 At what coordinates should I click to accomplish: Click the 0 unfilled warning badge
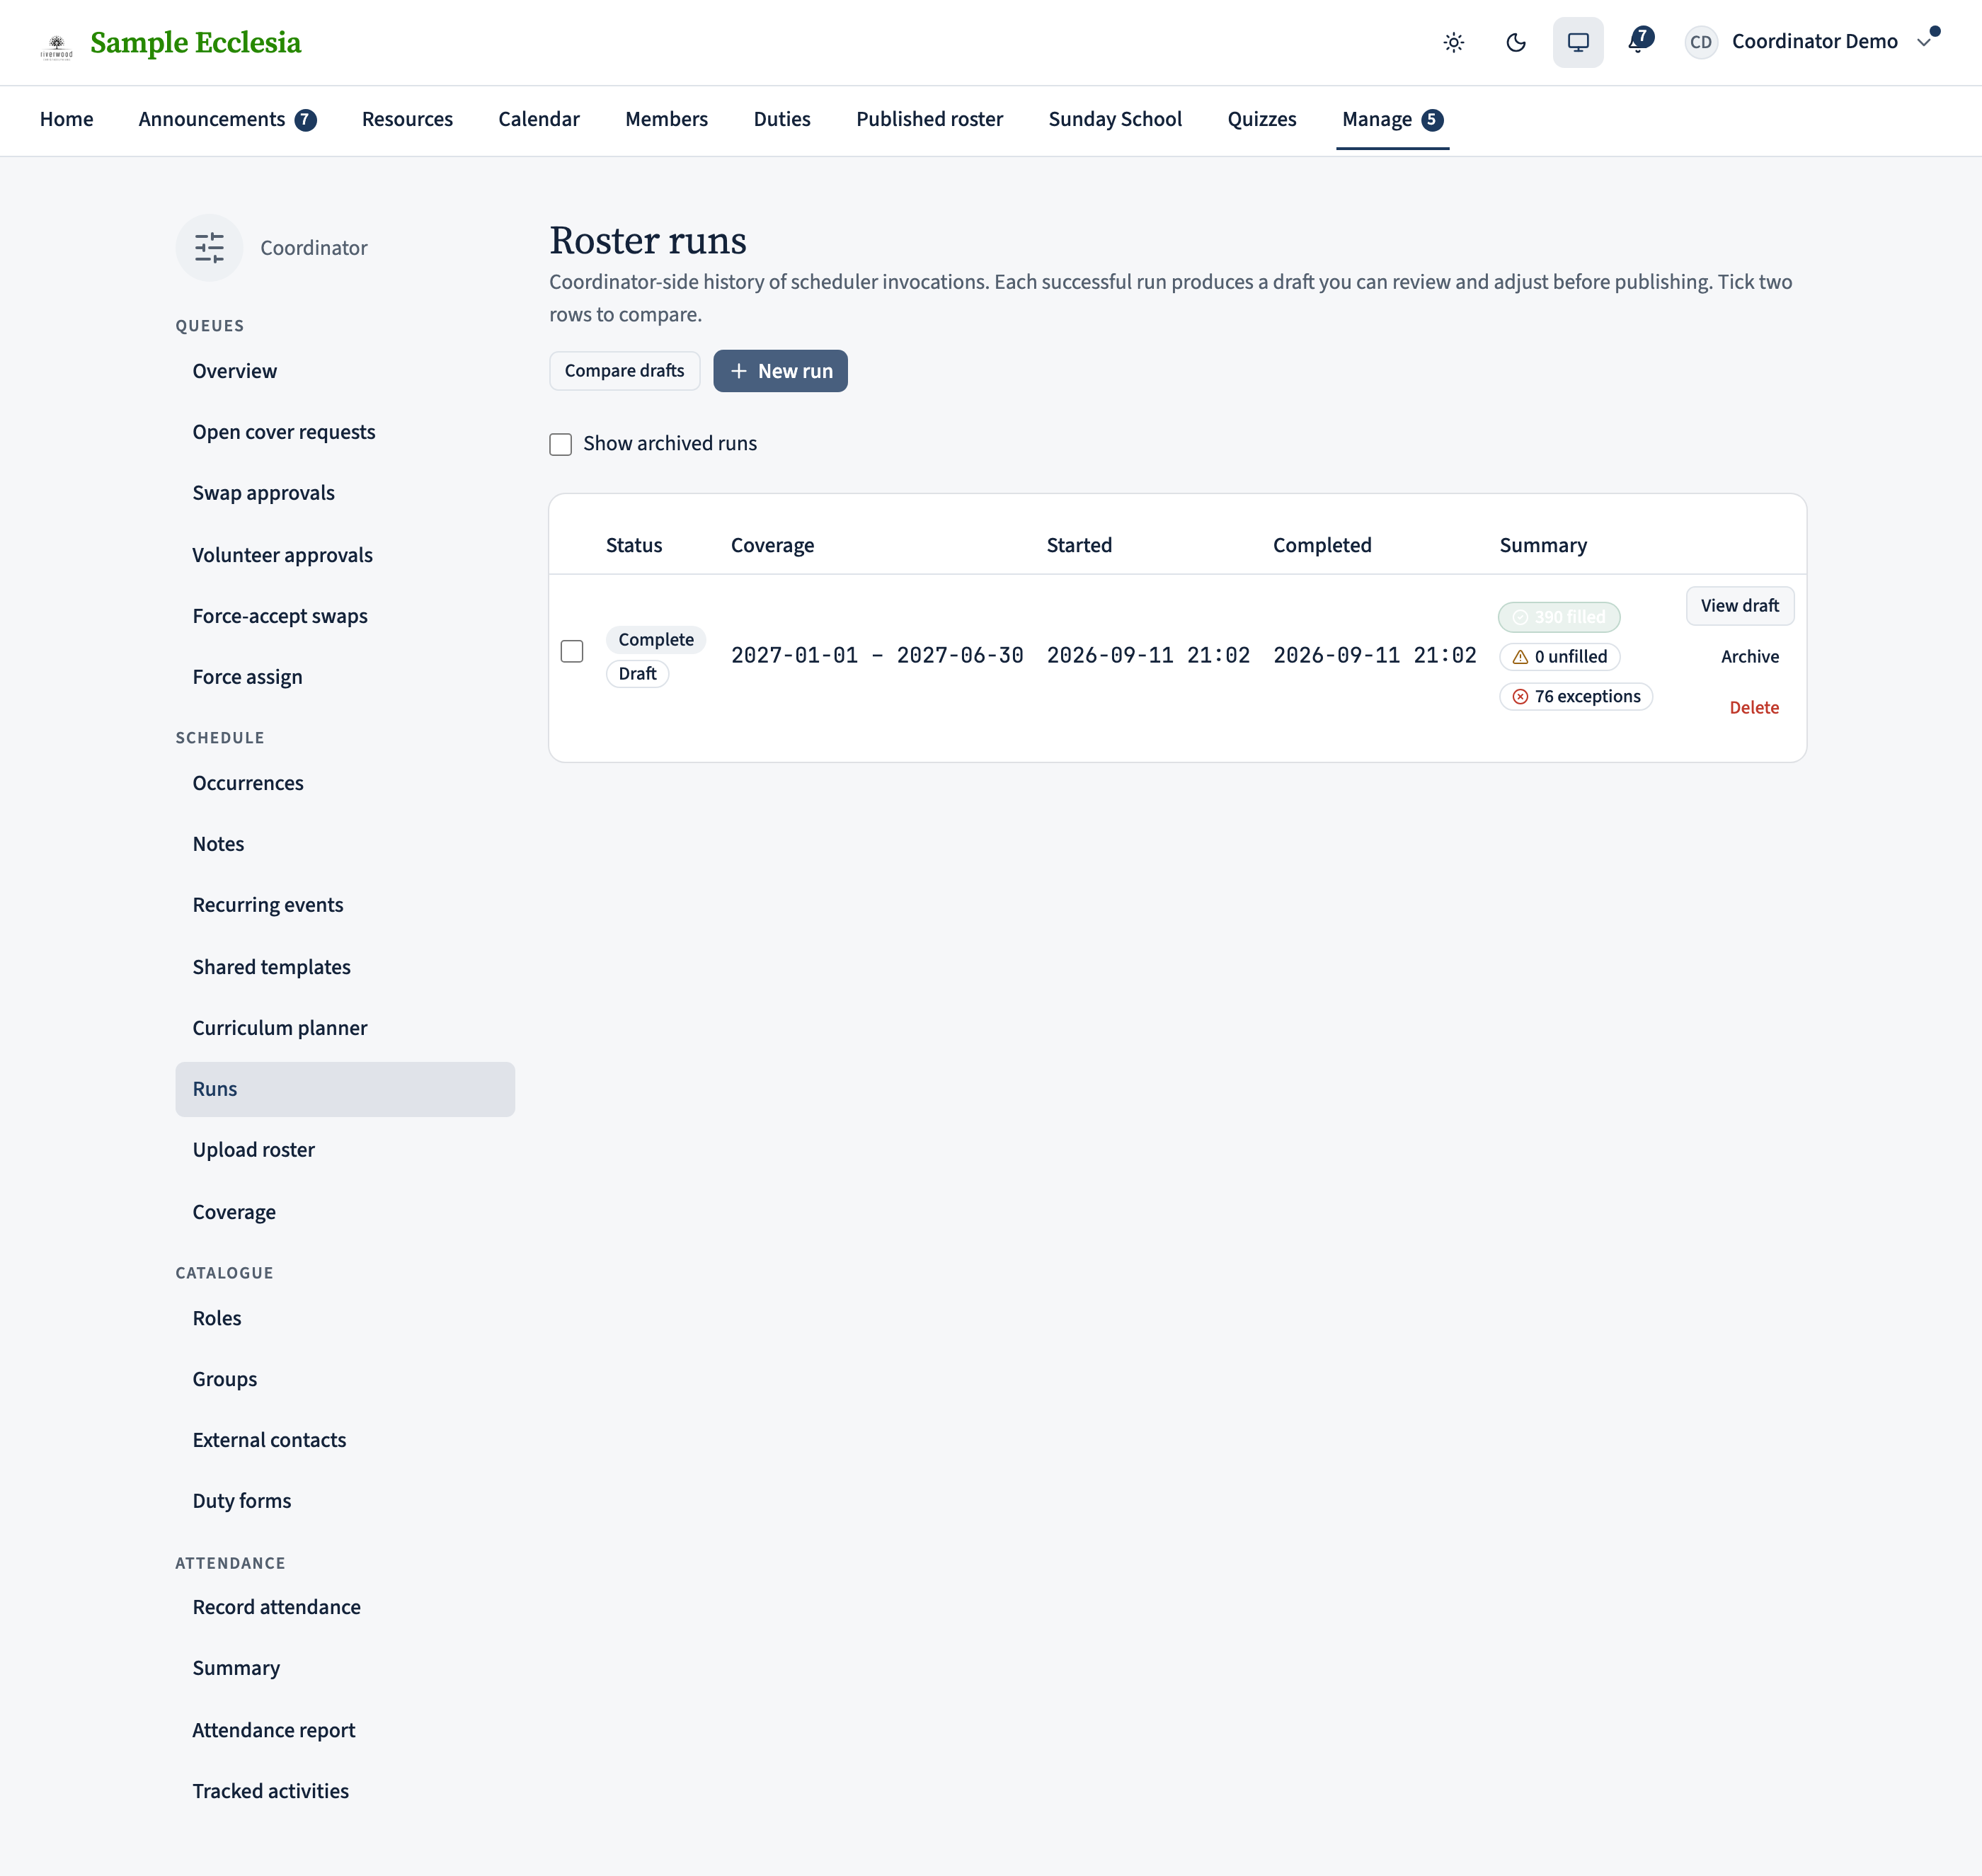[x=1560, y=657]
